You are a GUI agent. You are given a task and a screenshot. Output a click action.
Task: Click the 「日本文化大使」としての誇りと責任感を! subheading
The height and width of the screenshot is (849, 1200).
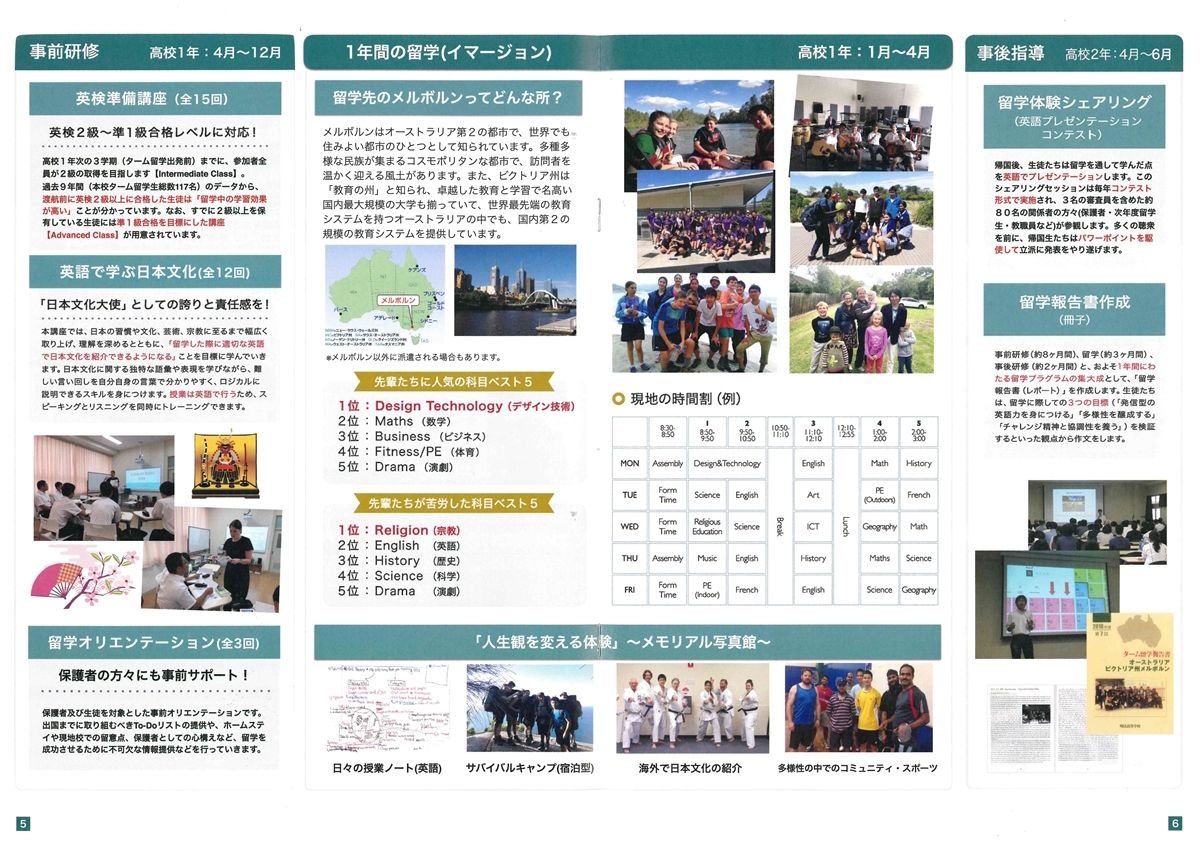pos(154,304)
